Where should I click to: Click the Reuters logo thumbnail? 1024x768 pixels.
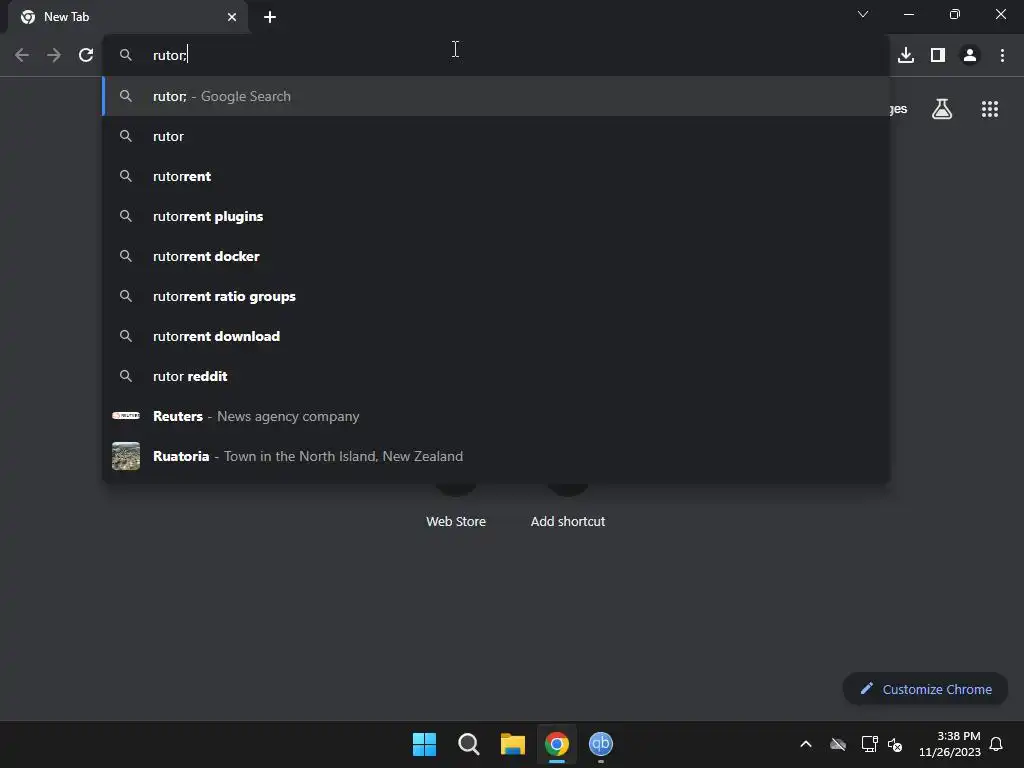tap(126, 415)
